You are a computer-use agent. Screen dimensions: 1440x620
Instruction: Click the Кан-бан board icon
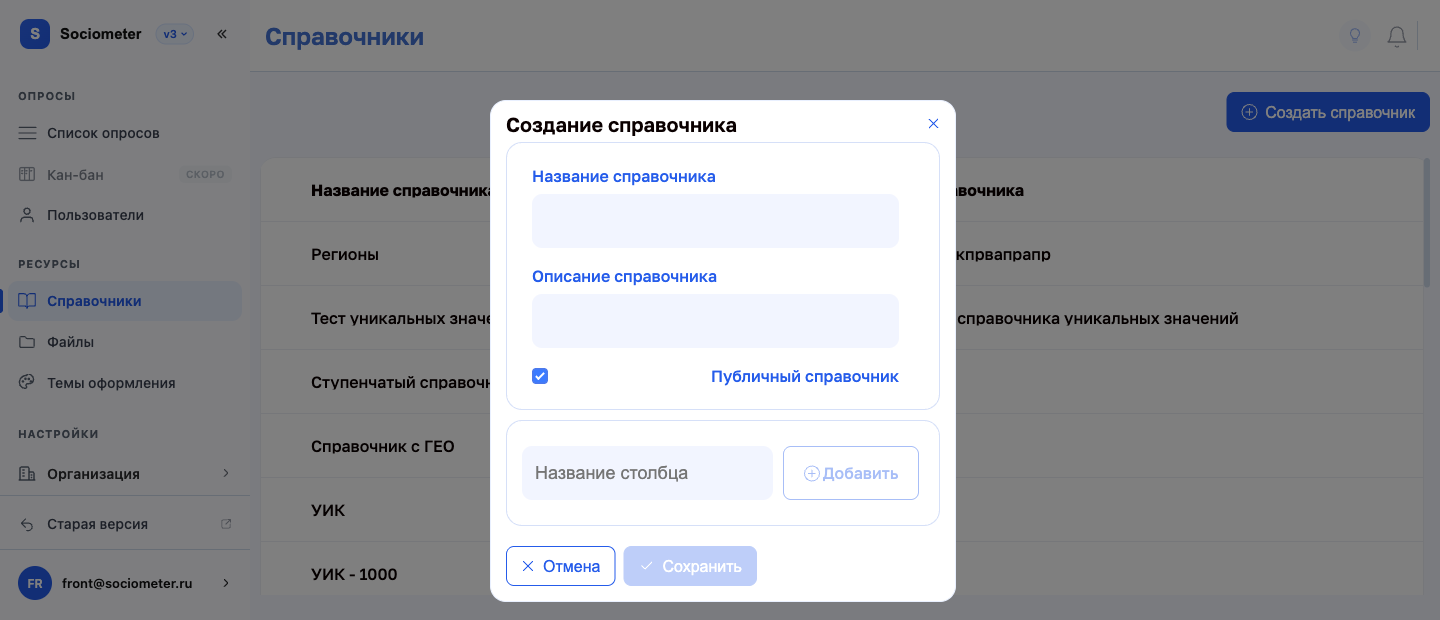[27, 175]
